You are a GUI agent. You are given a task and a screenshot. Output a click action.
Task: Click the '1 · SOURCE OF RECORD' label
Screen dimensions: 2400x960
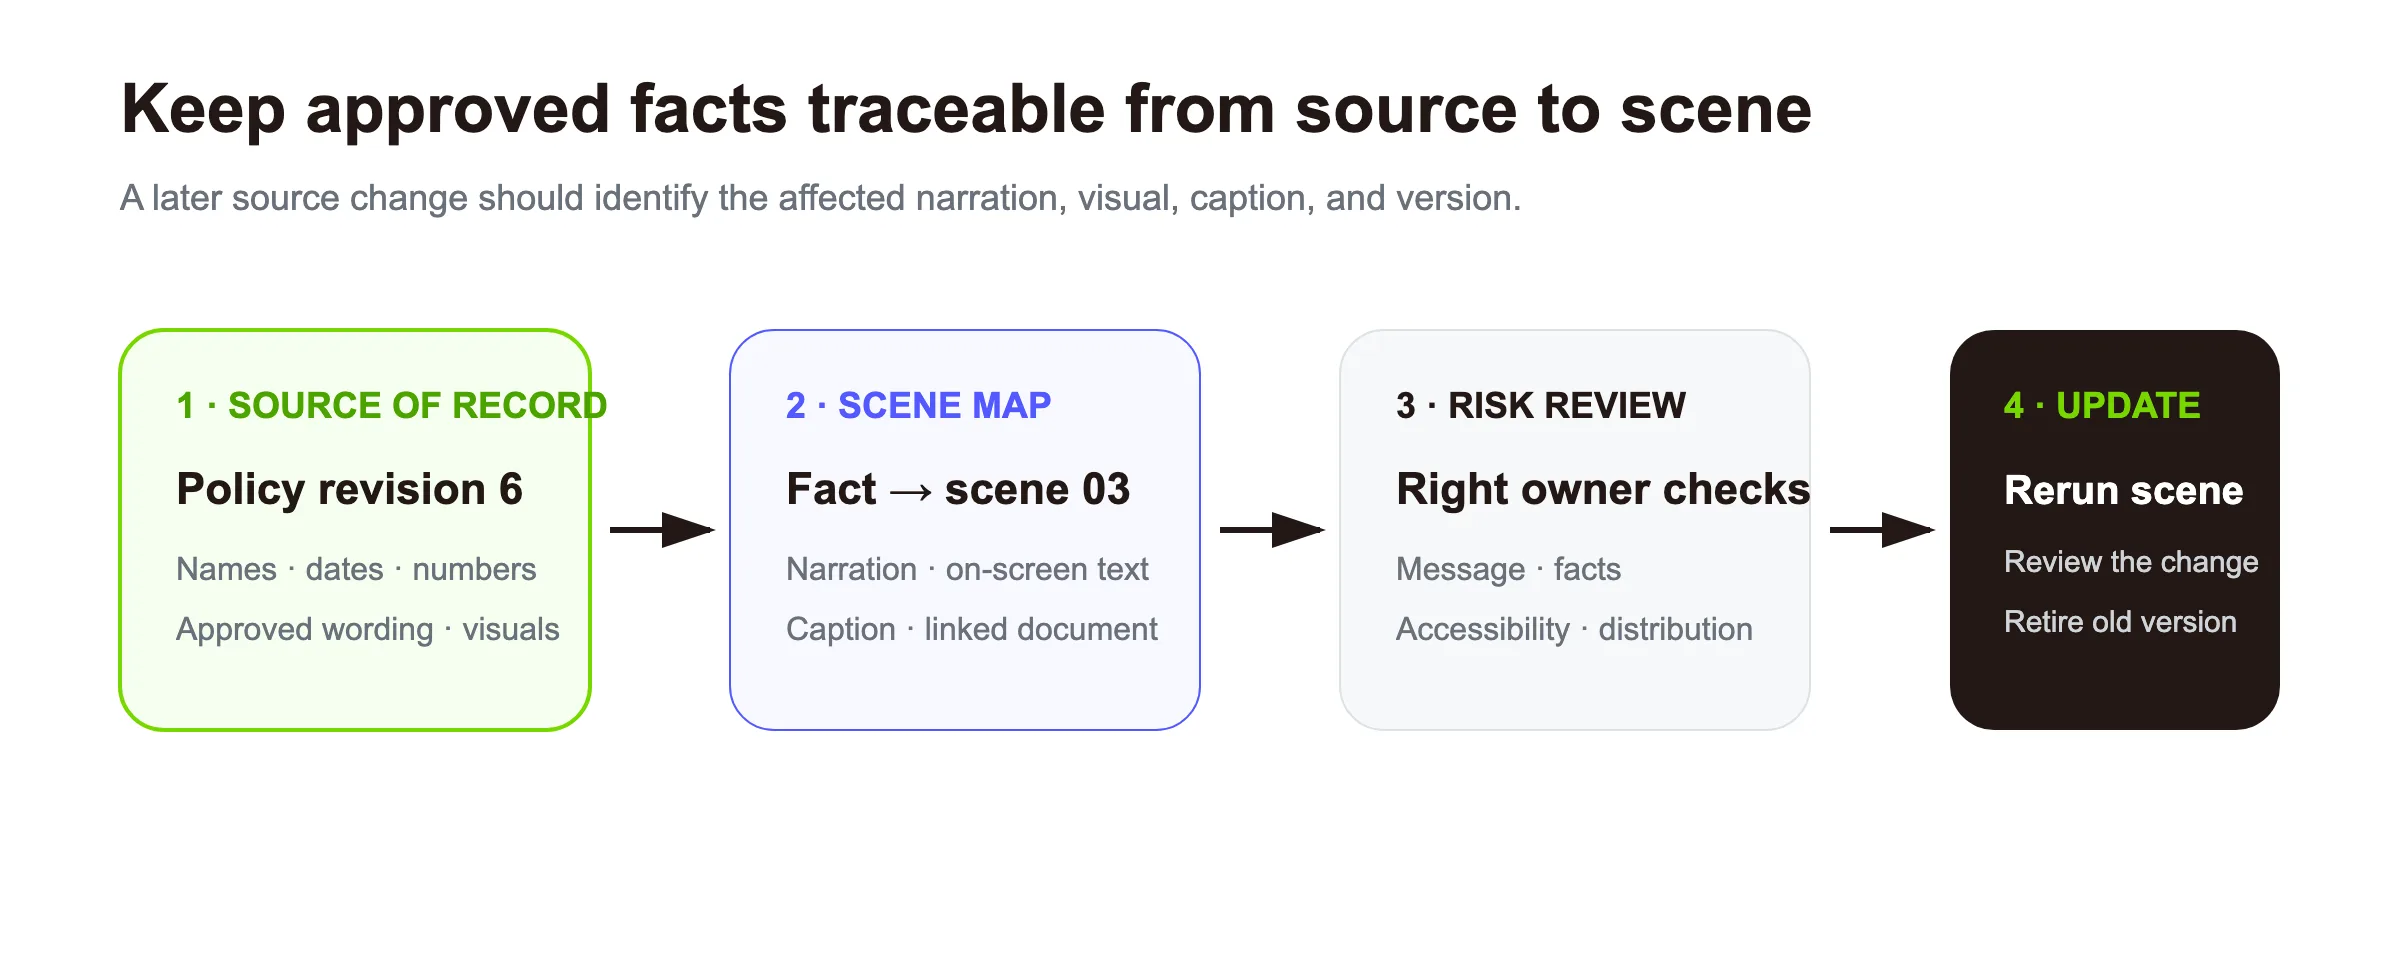pos(391,405)
